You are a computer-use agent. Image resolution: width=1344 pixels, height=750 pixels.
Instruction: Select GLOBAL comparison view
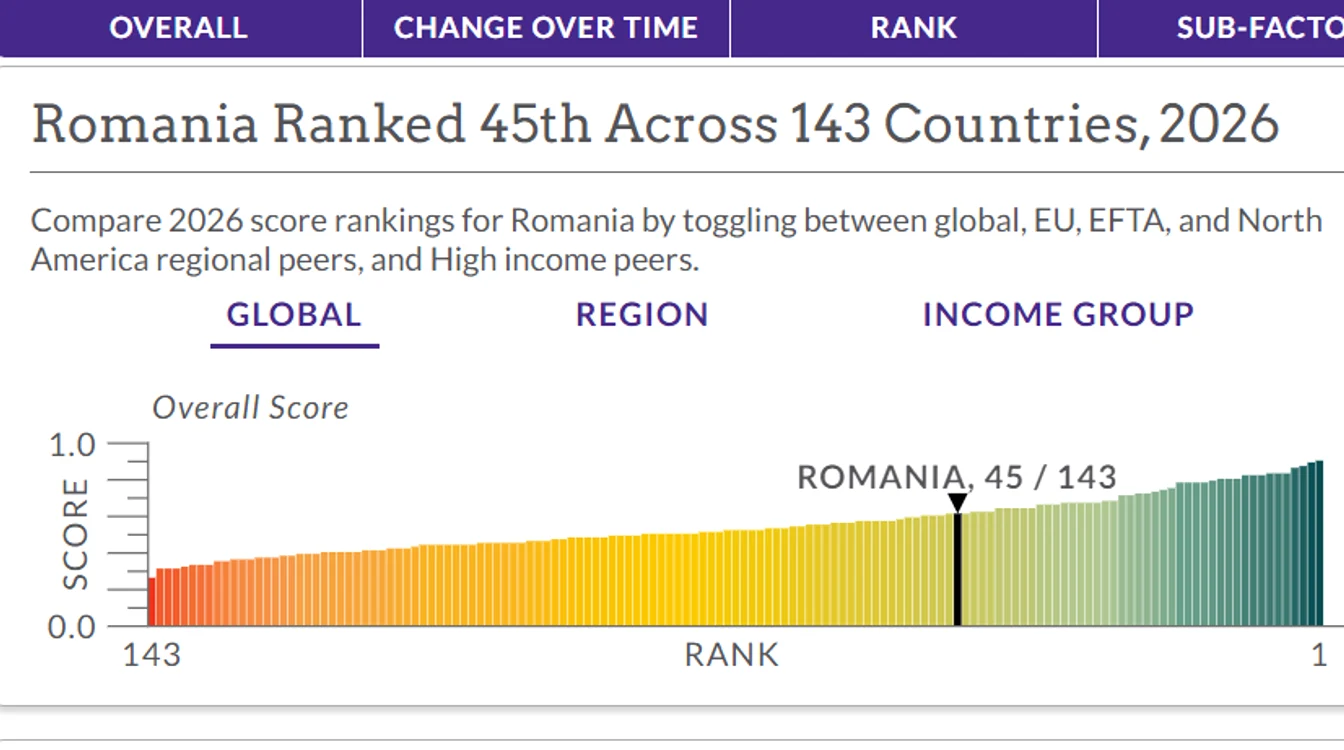pos(294,315)
